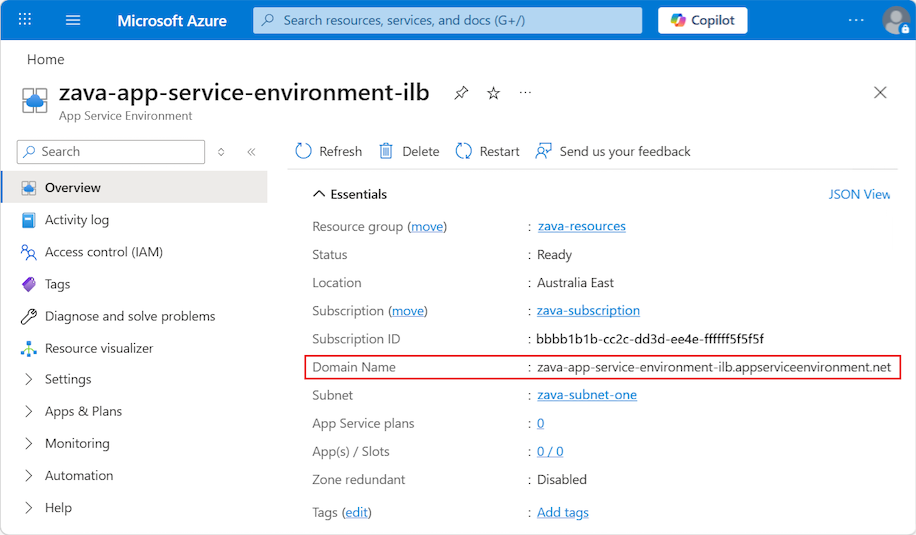916x535 pixels.
Task: Open zava-subnet-one subnet link
Action: 587,395
